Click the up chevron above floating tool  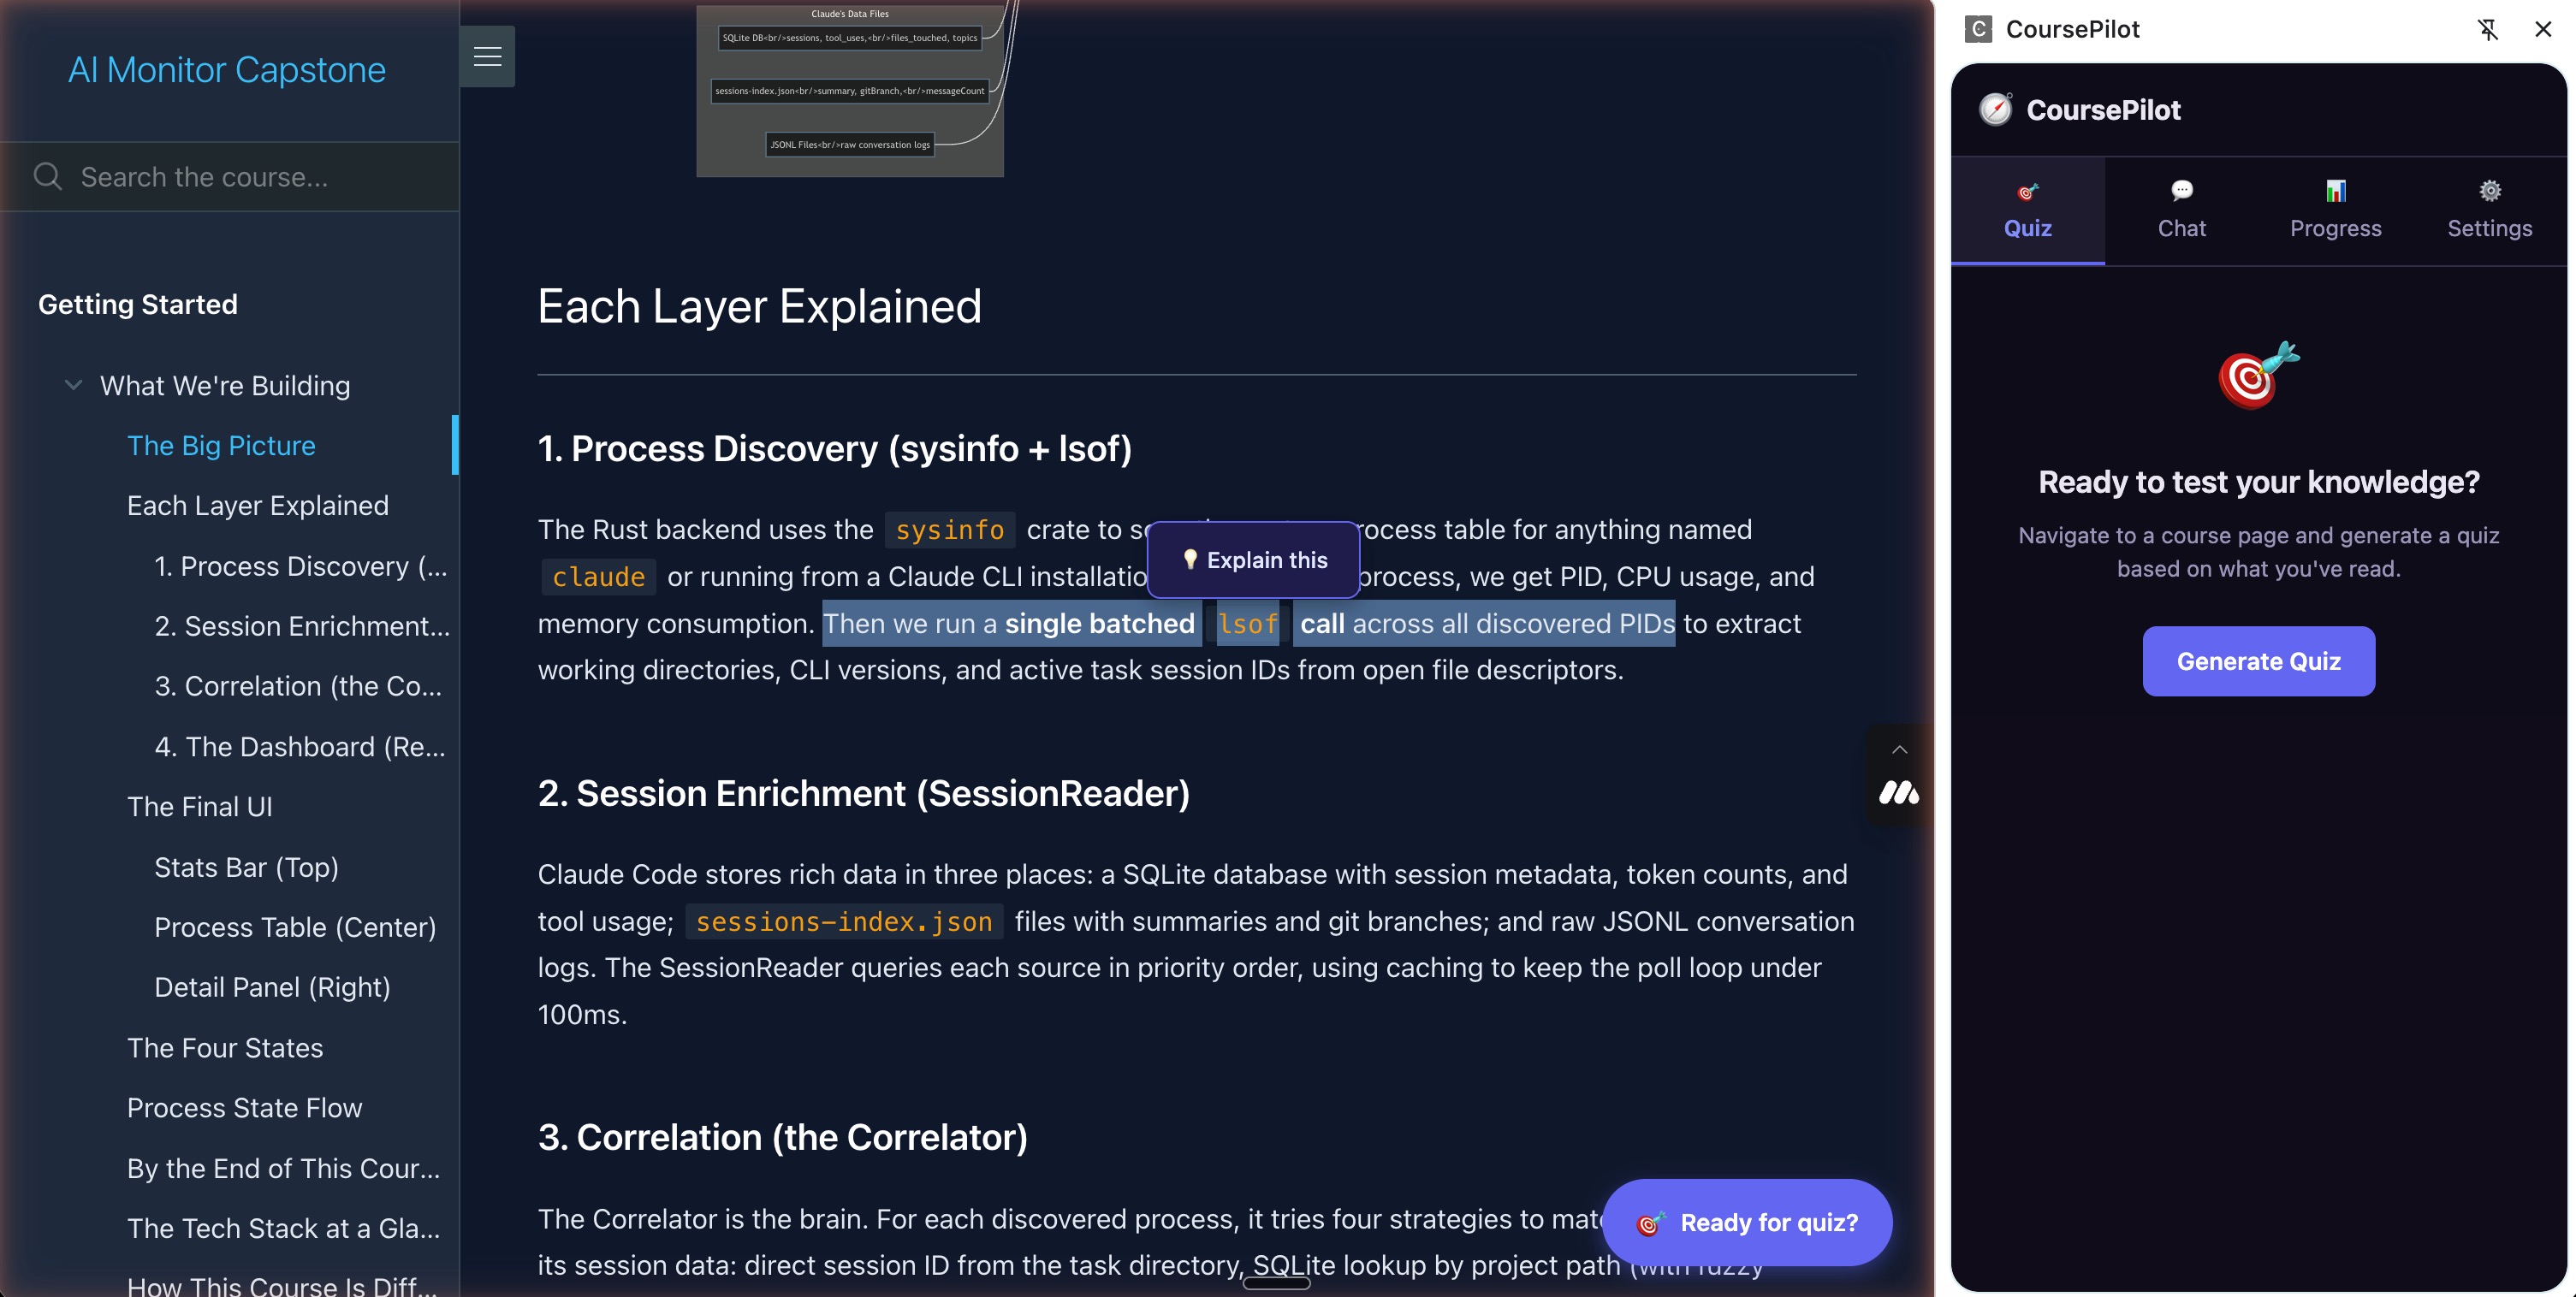click(1899, 750)
